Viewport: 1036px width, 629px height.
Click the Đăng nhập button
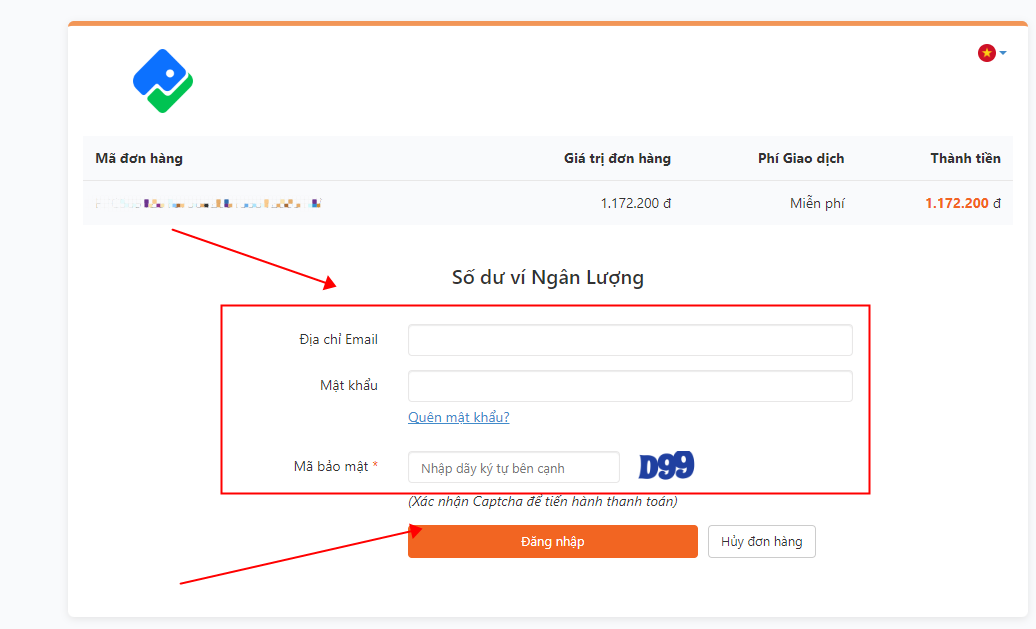(552, 541)
